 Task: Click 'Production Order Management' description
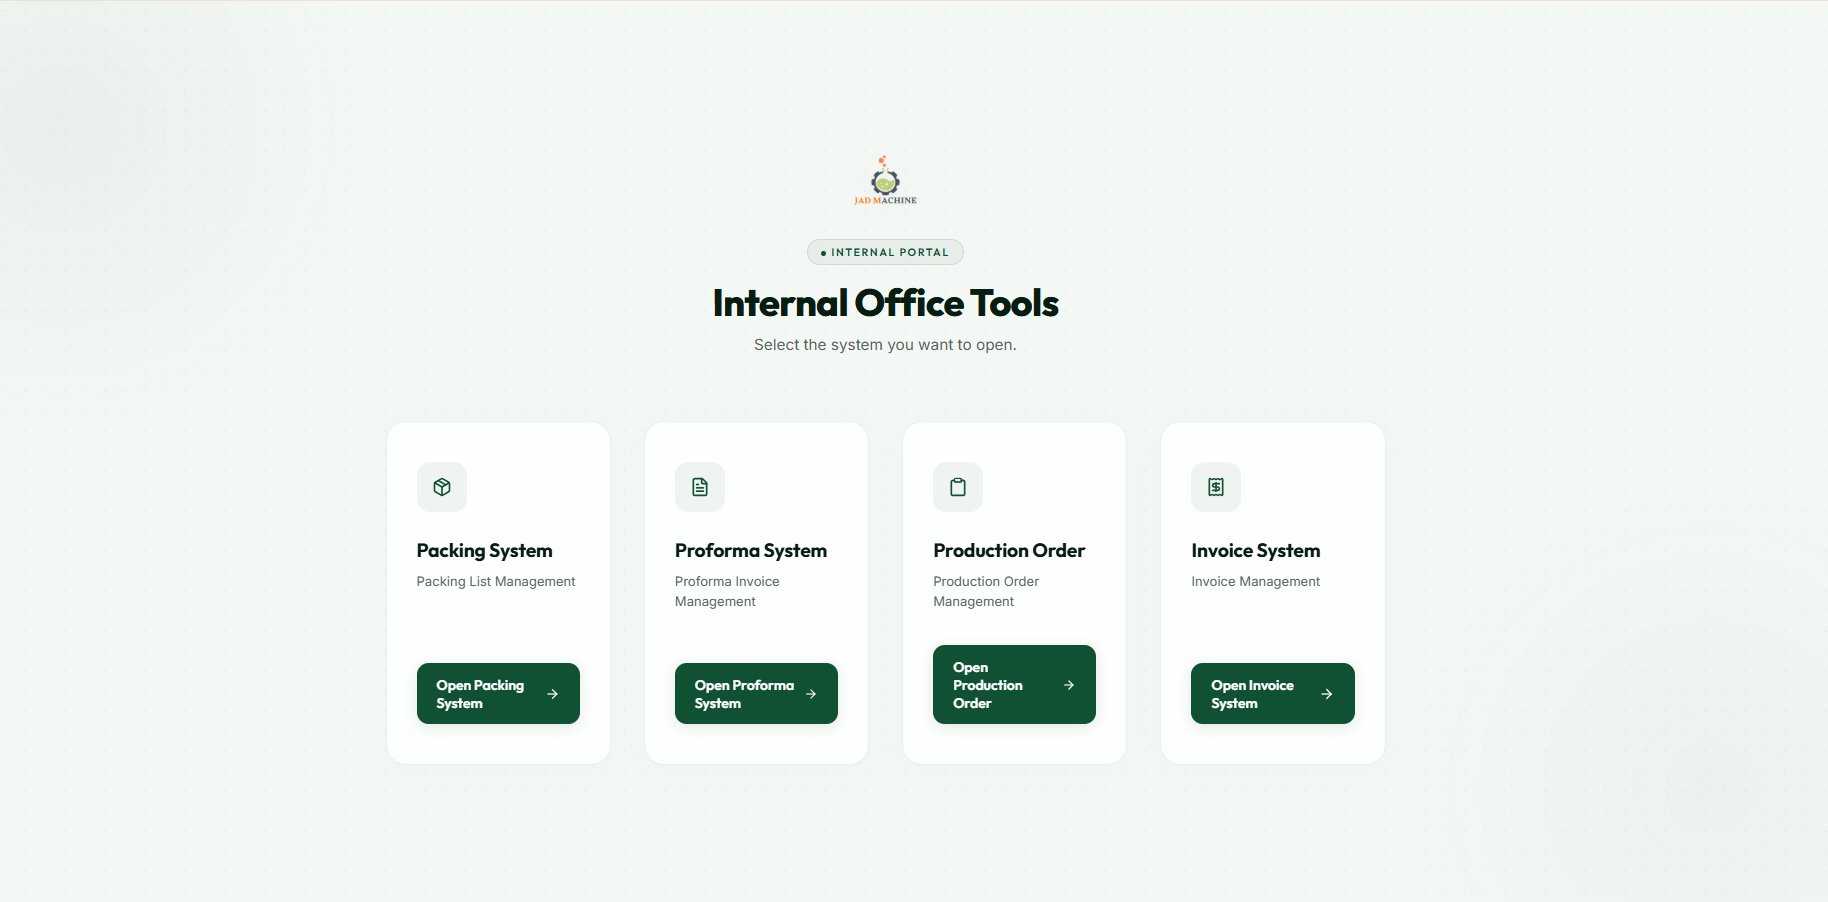(x=986, y=591)
